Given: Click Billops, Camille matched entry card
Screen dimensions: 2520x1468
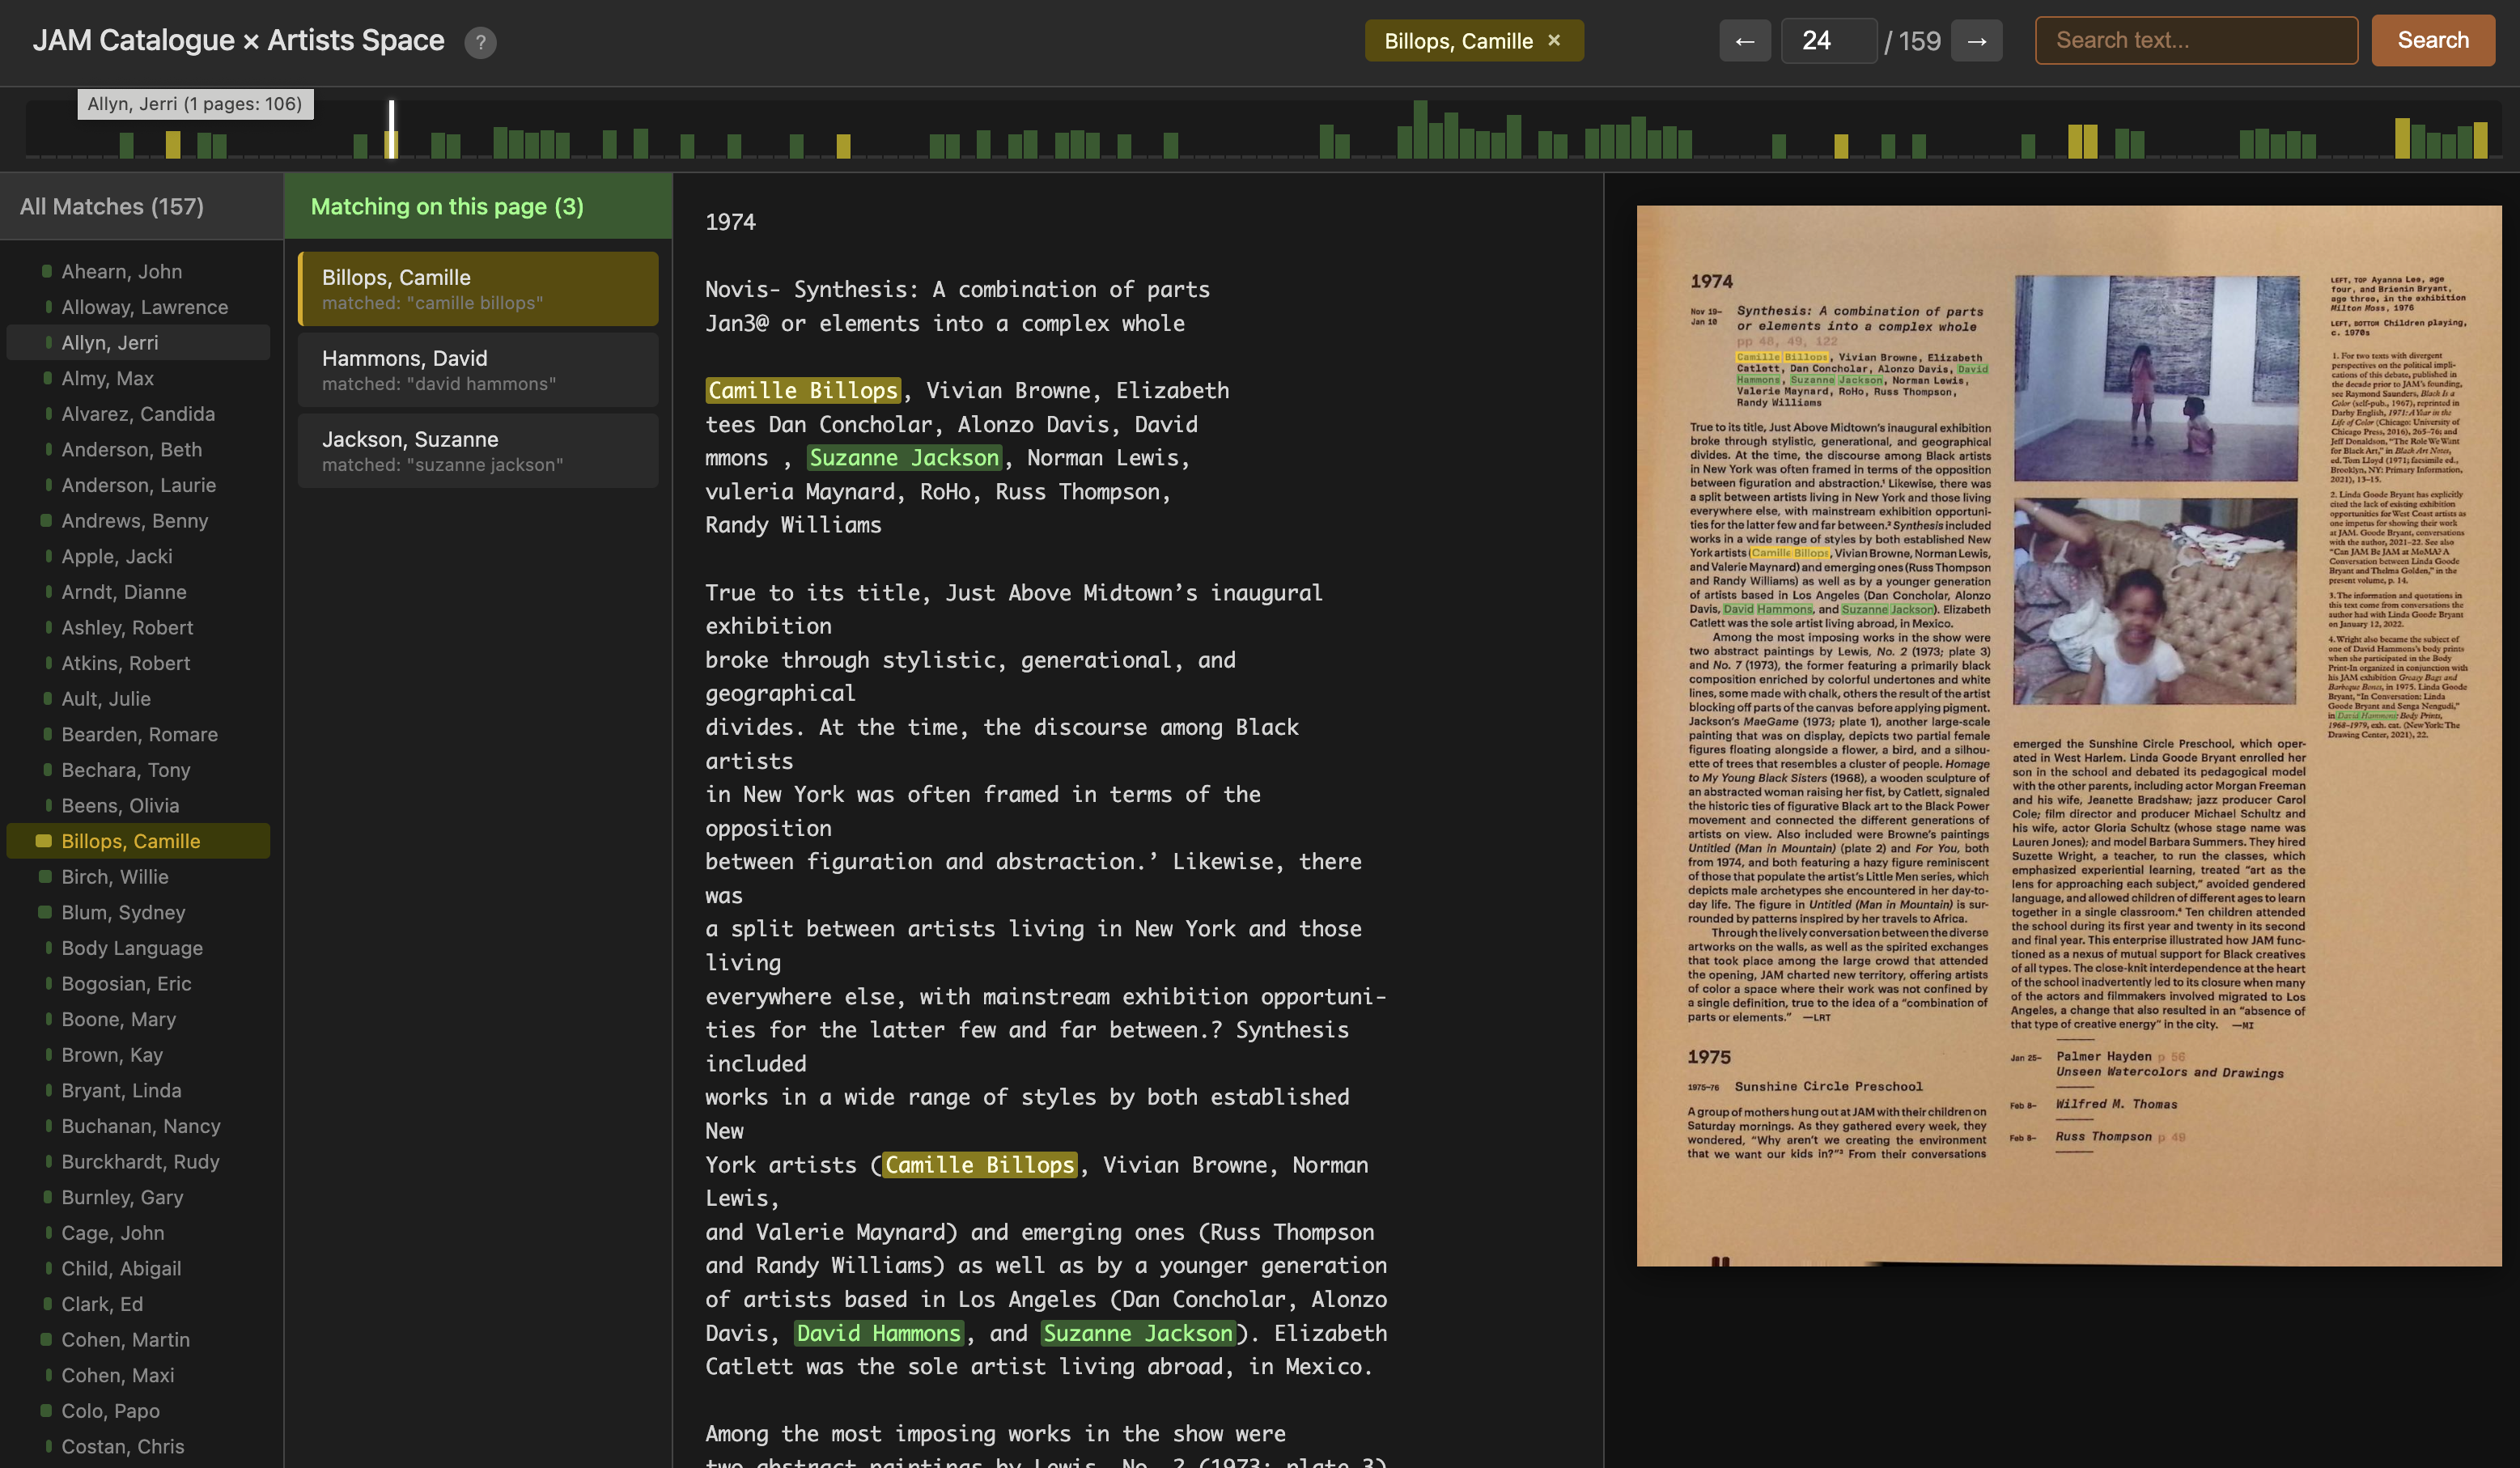Looking at the screenshot, I should [x=477, y=288].
